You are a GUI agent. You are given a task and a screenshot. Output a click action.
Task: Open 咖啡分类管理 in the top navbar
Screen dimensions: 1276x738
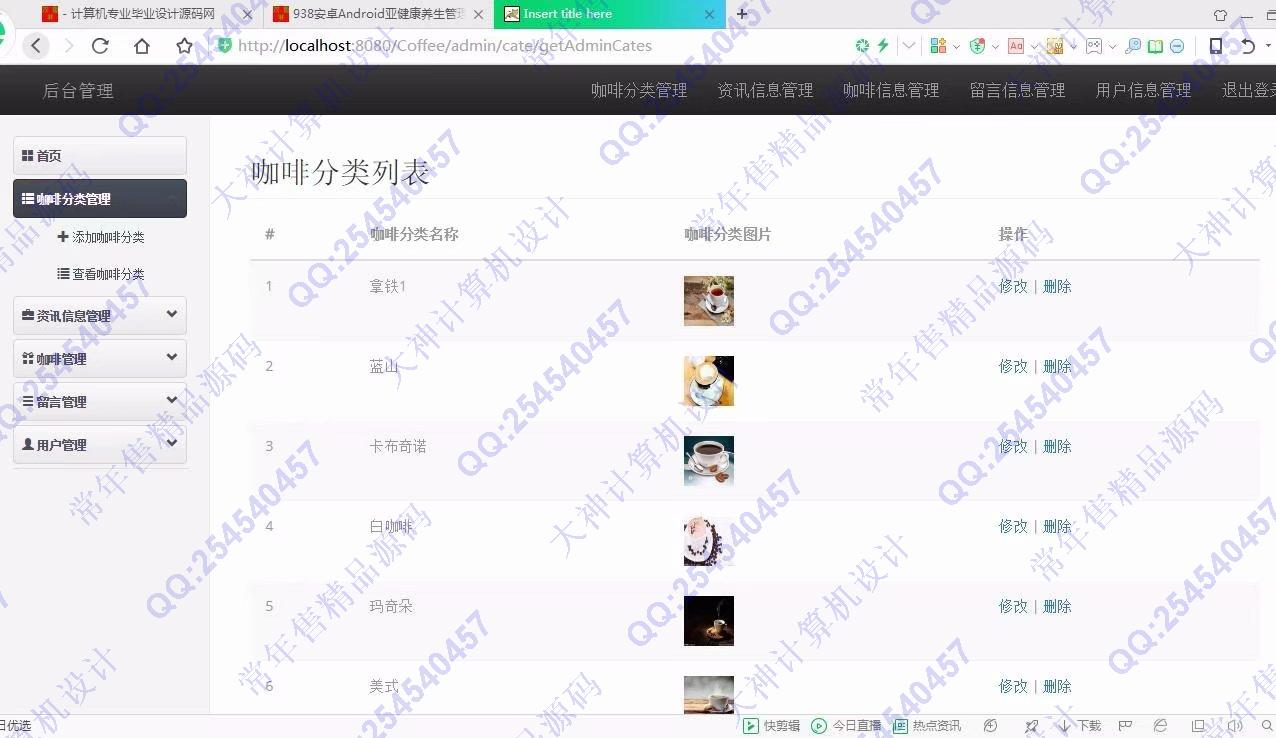[639, 90]
